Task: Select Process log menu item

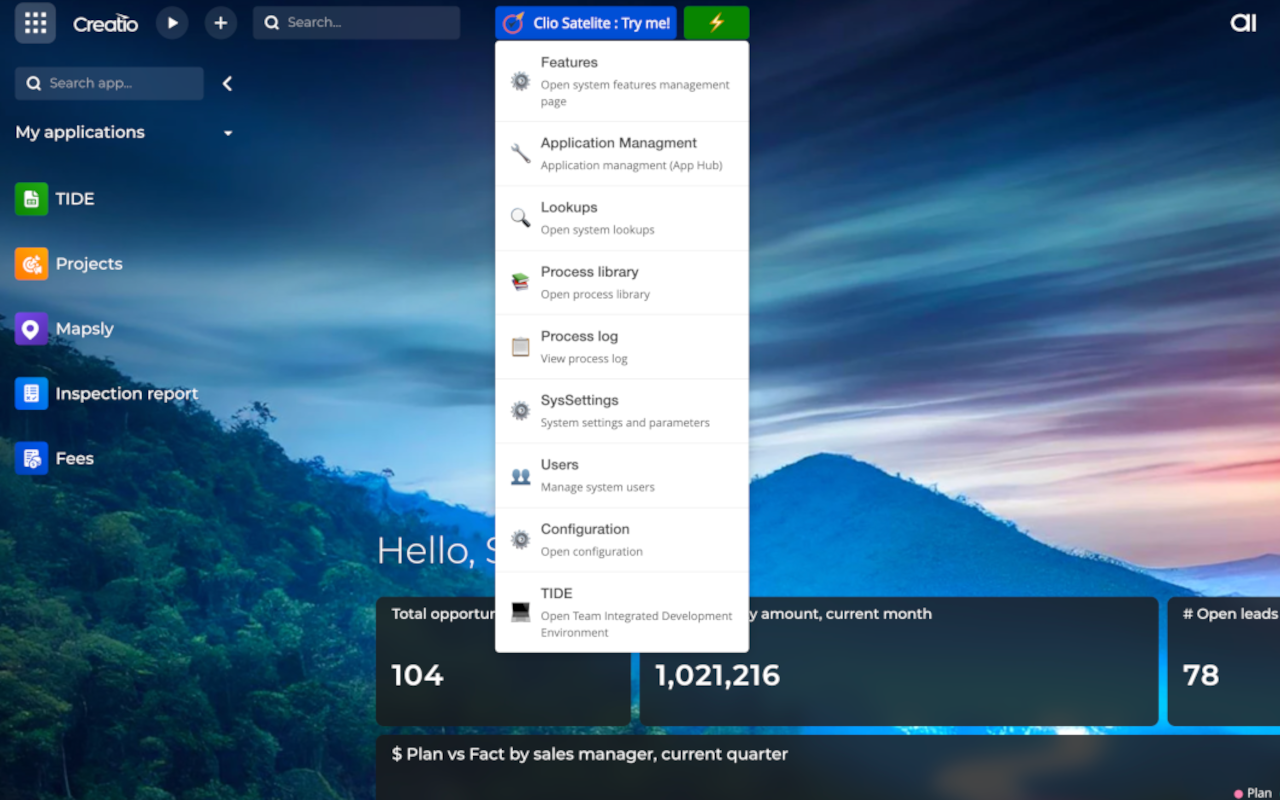Action: 622,347
